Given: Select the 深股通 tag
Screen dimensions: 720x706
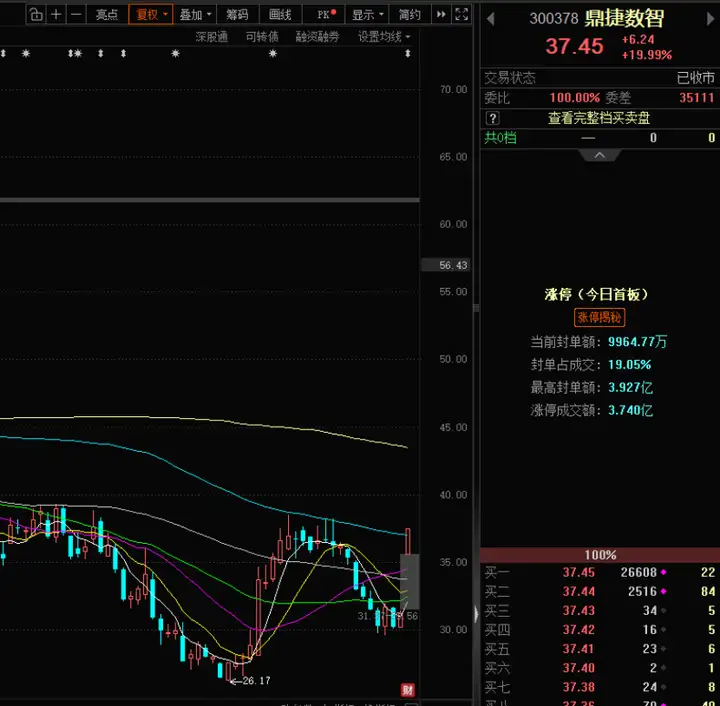Looking at the screenshot, I should click(x=212, y=37).
